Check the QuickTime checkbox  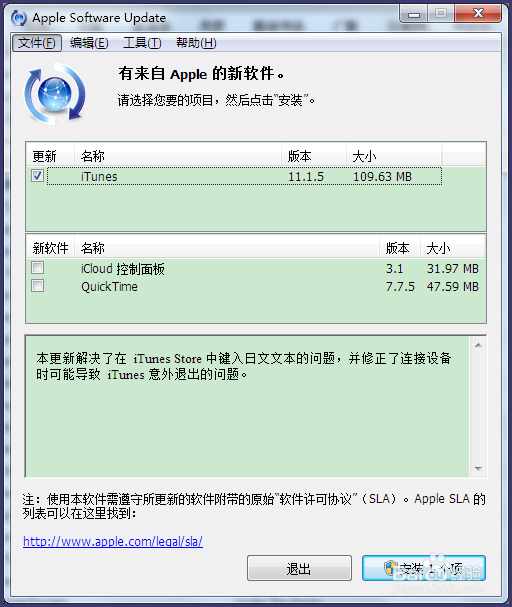click(38, 286)
